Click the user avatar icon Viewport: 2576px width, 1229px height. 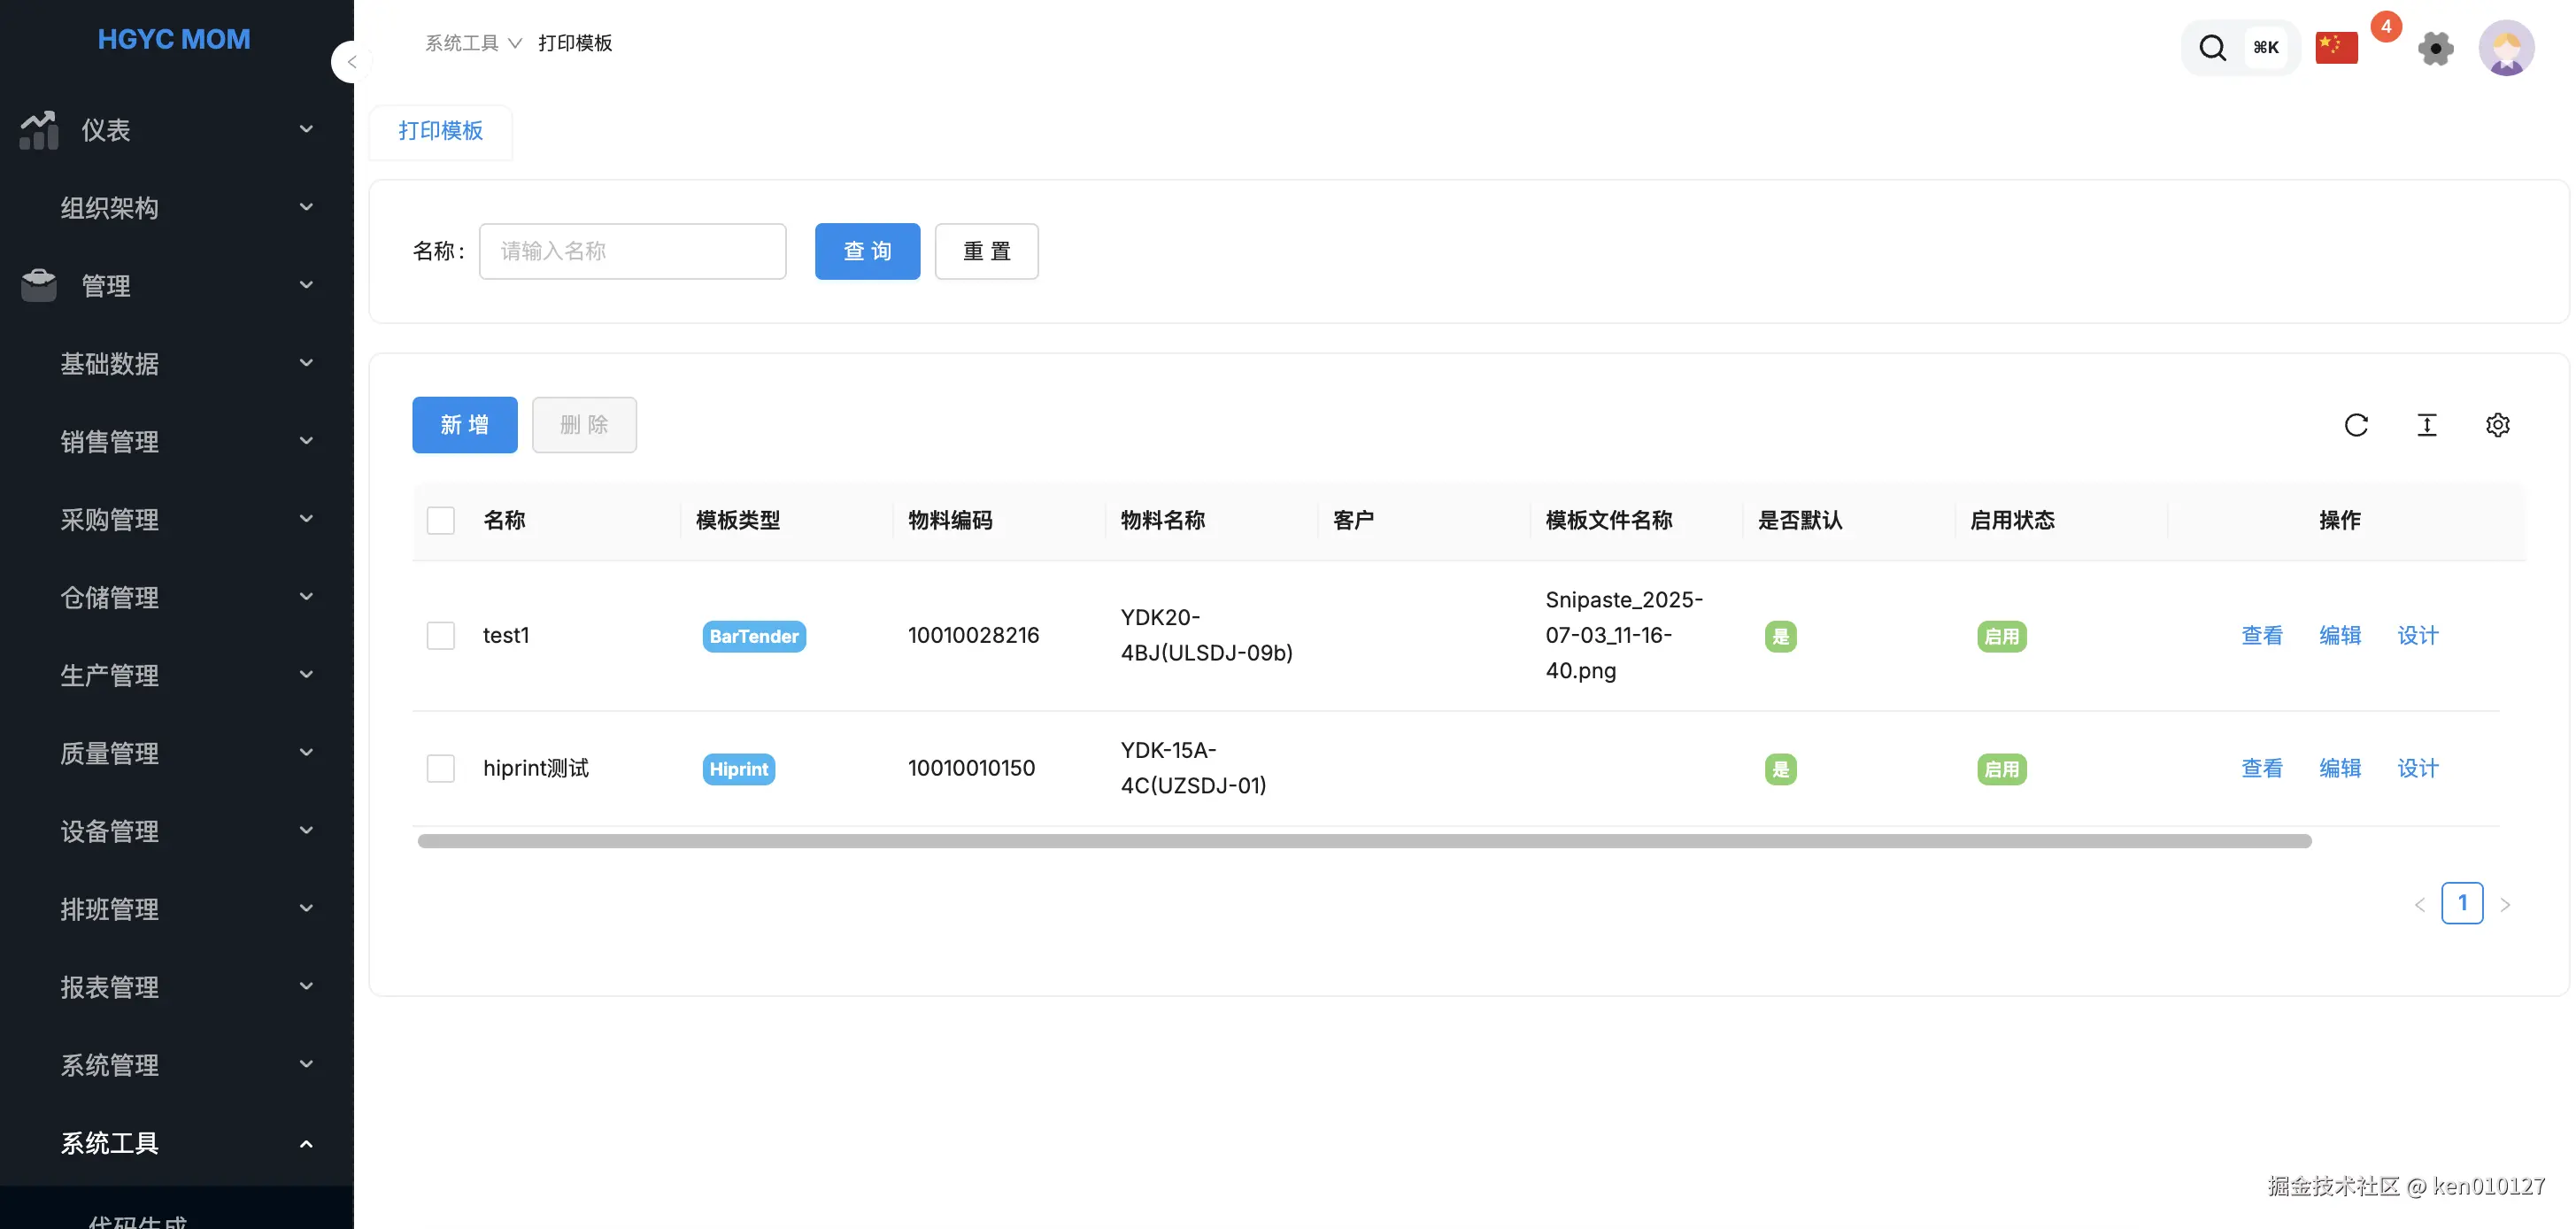2505,47
